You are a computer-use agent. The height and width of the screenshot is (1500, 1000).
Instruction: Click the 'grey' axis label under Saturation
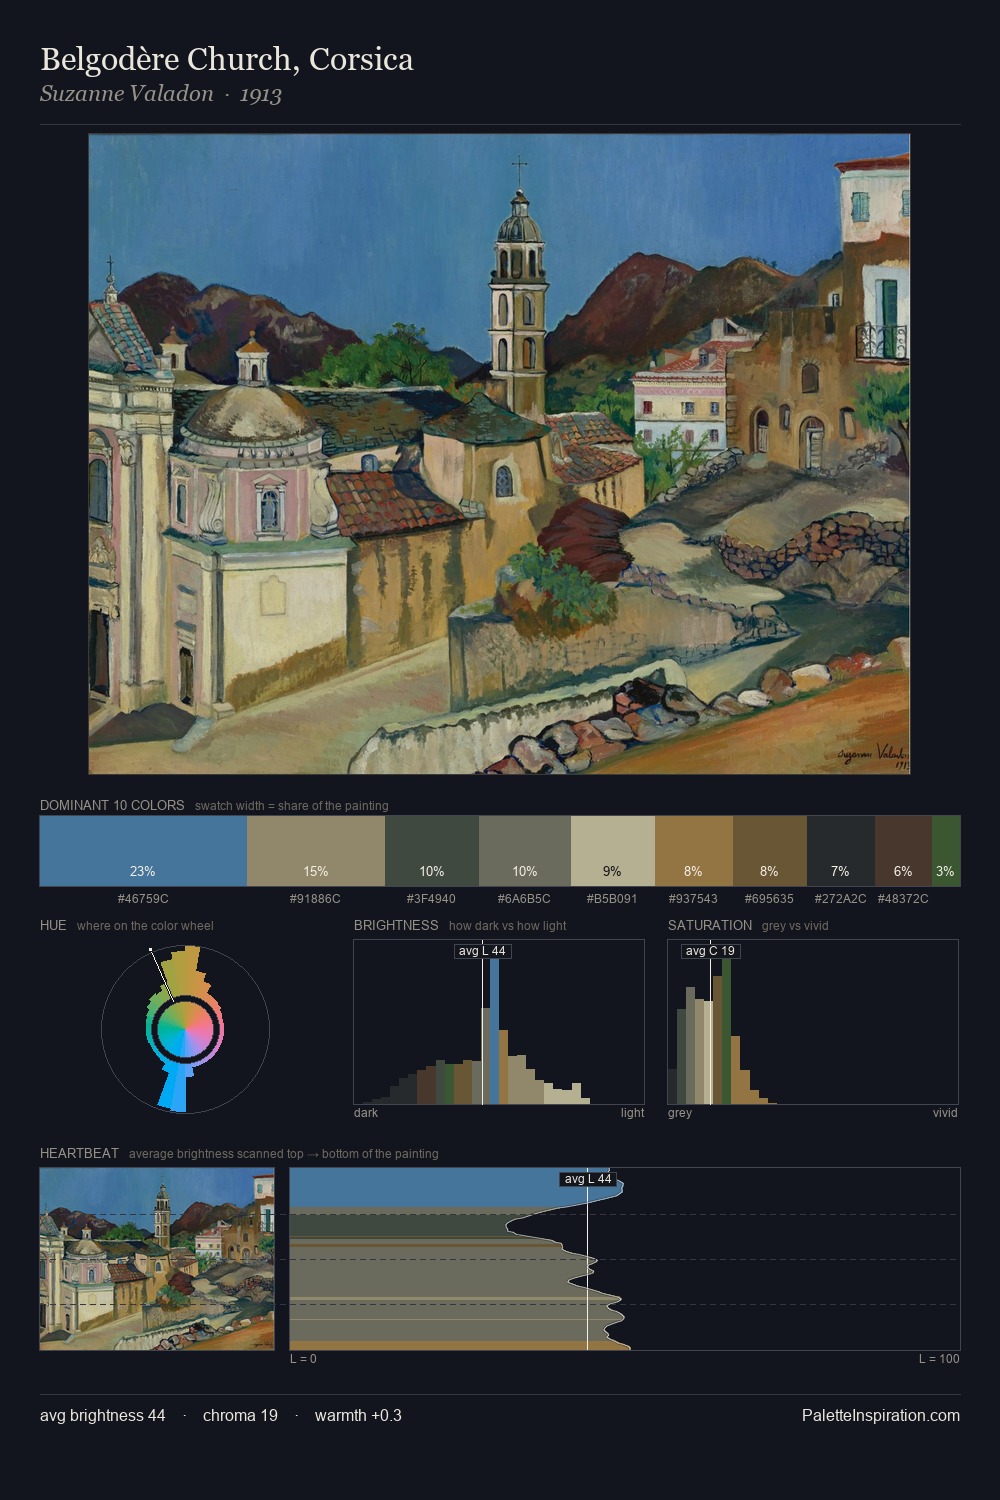[x=680, y=1113]
